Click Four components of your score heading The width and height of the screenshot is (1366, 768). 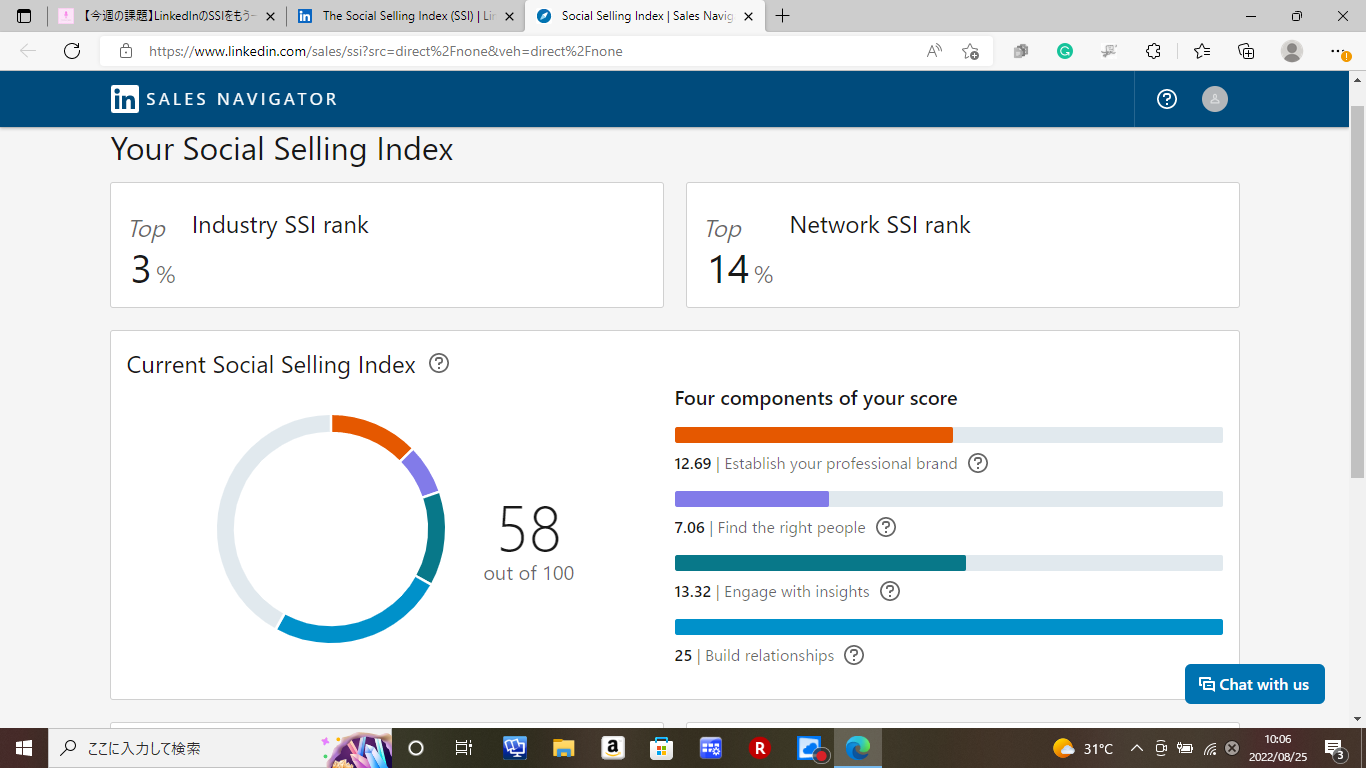coord(816,398)
